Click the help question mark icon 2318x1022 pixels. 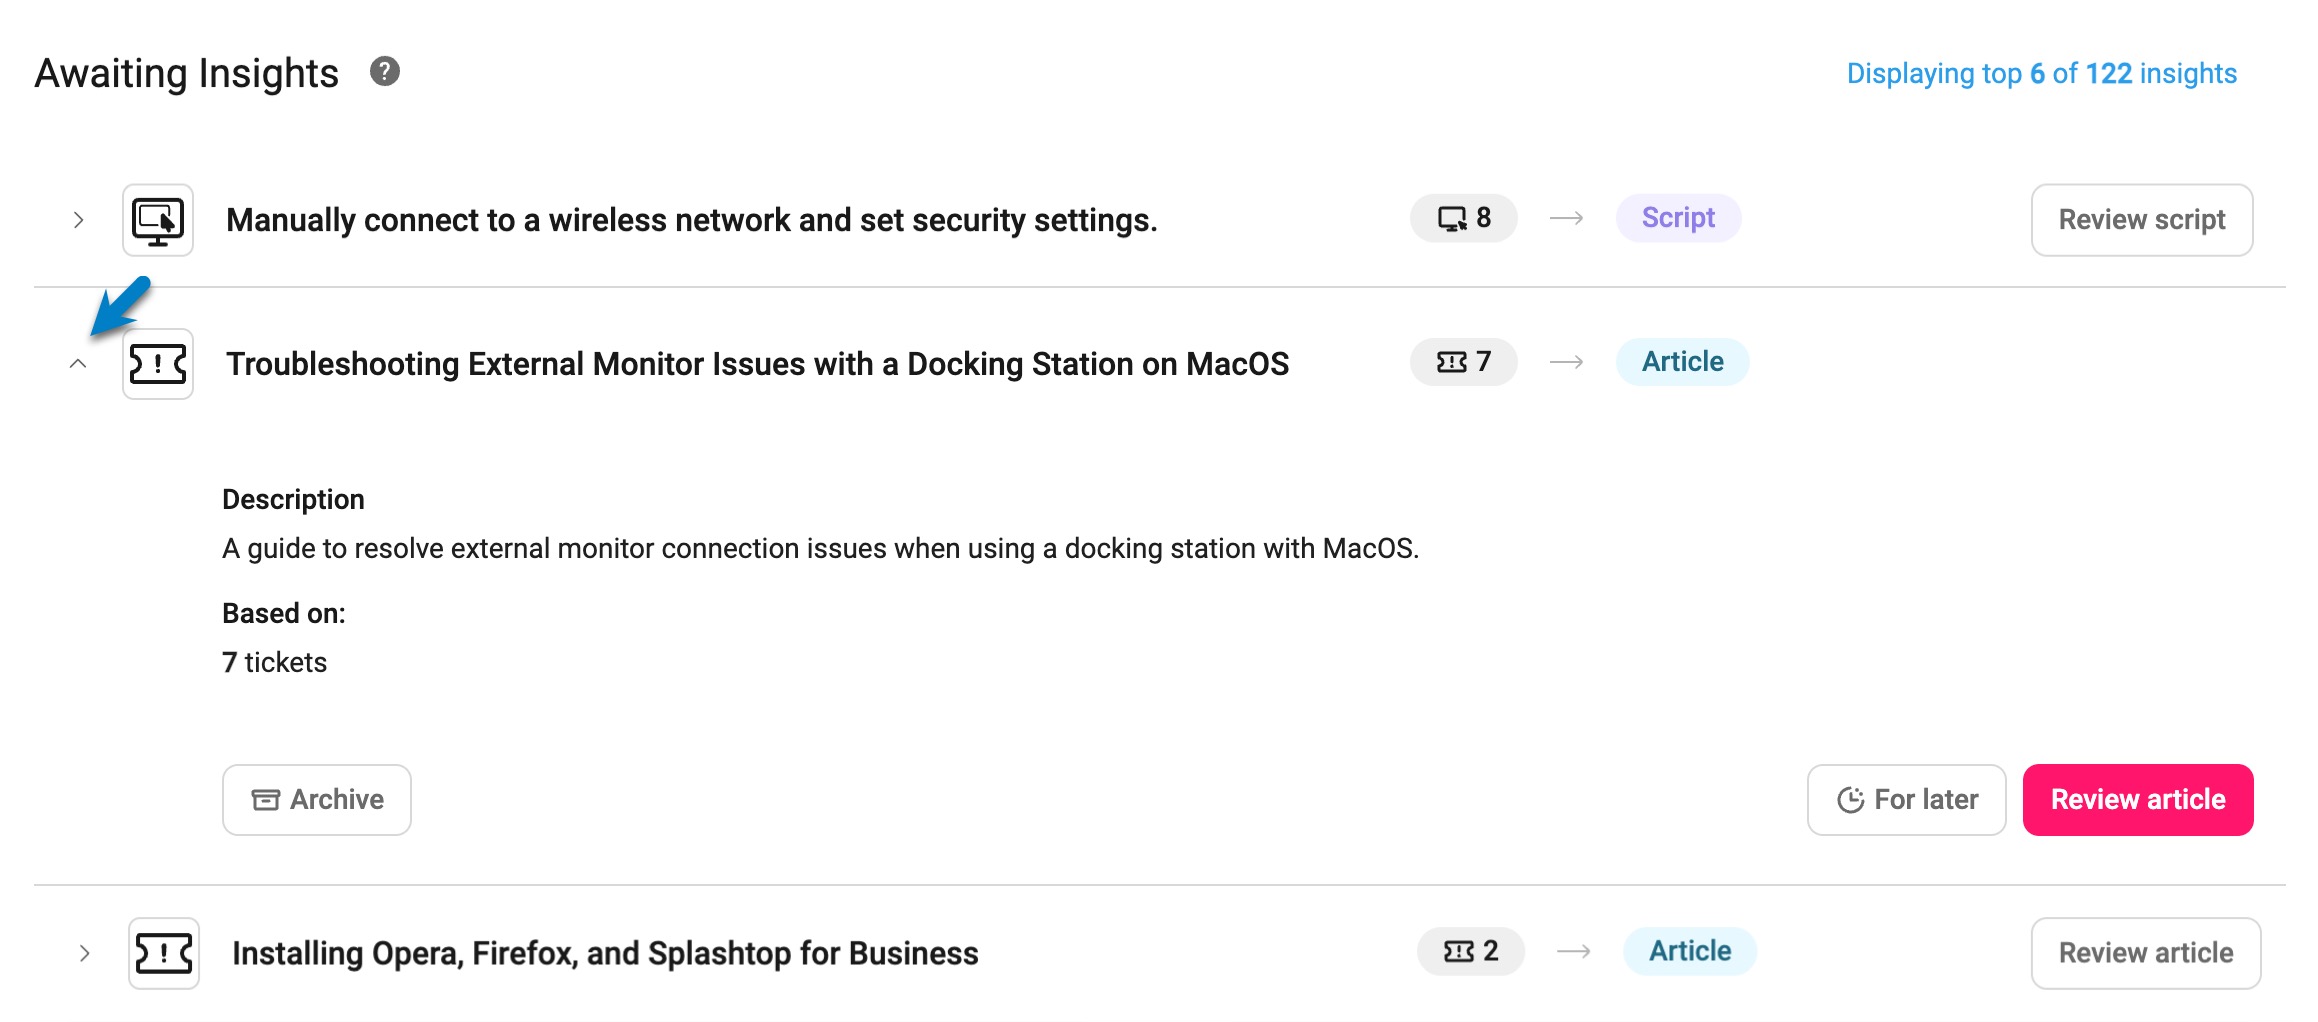(385, 72)
